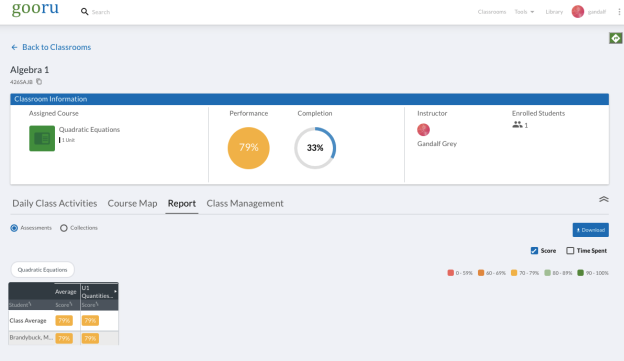Click the Class Average 79% average score
Viewport: 624px width, 361px height.
tap(64, 320)
